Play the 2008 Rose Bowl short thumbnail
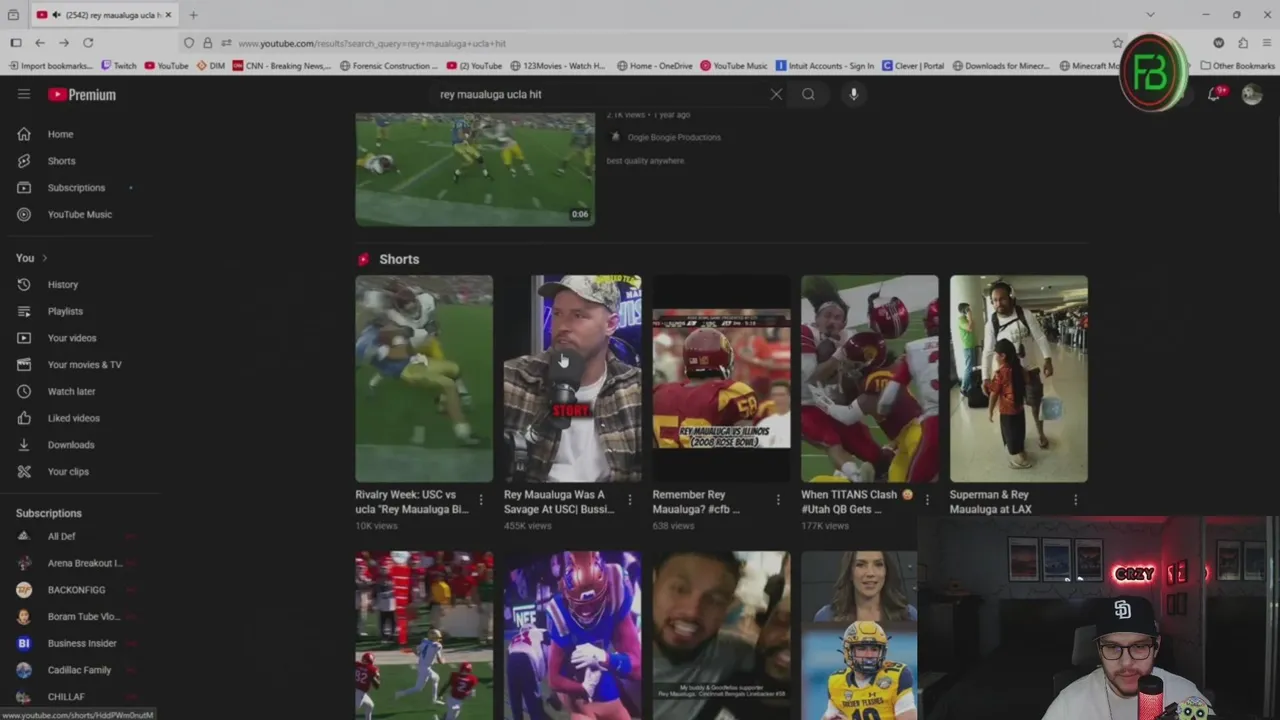 point(721,379)
